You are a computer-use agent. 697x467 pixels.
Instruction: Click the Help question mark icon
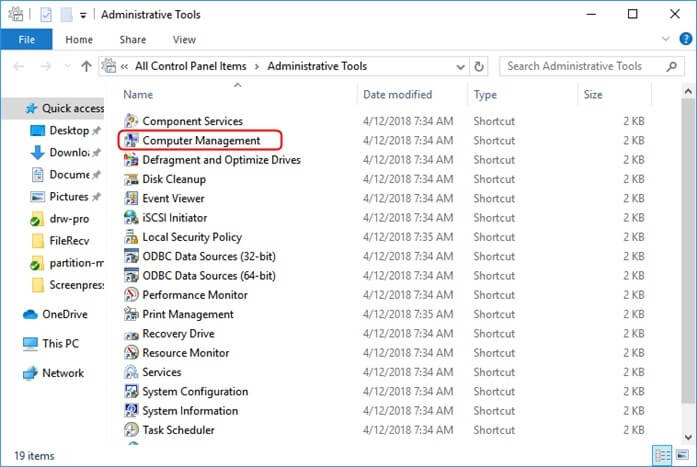686,39
